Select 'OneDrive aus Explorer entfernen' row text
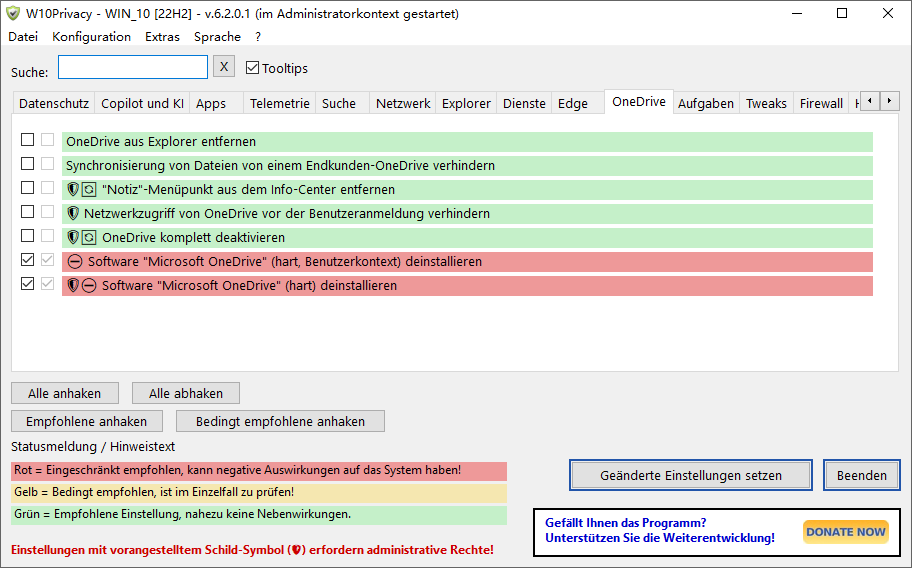 161,142
